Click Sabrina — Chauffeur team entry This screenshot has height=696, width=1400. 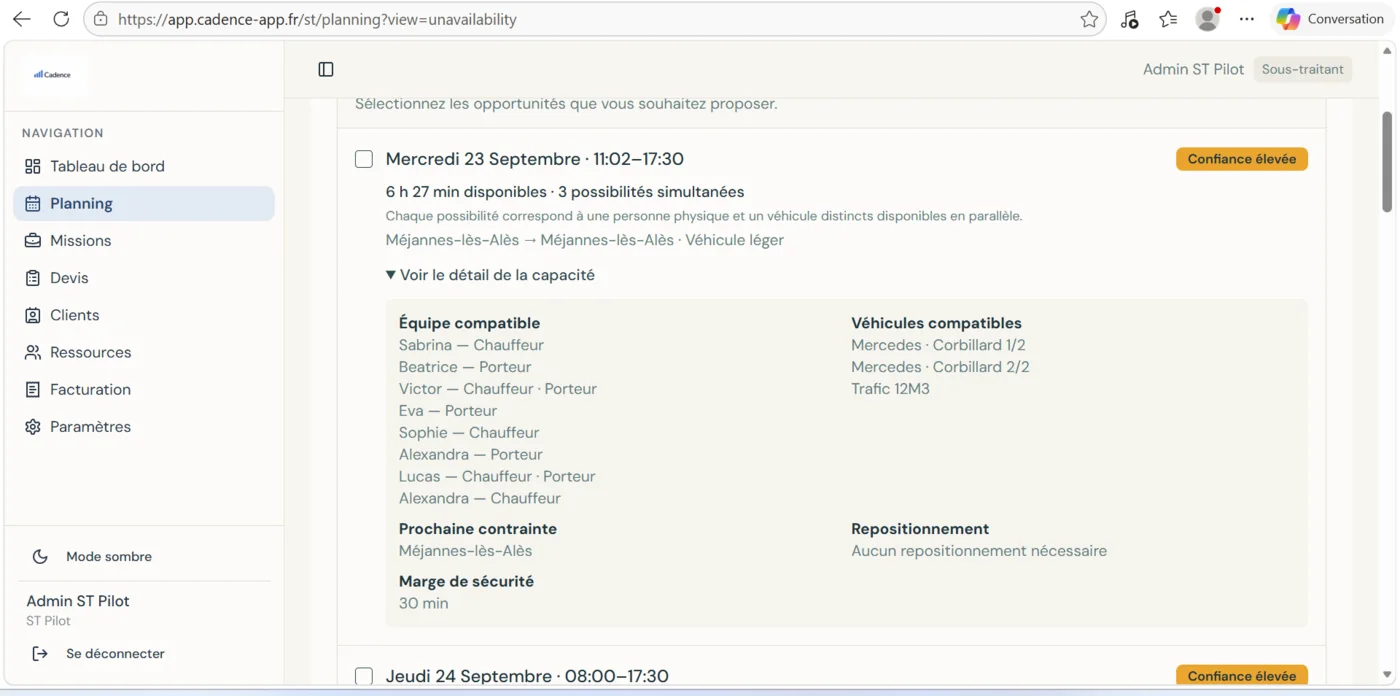coord(471,345)
